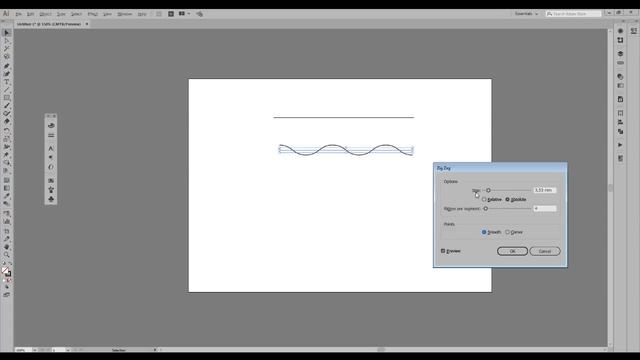Select the Hand tool
Image resolution: width=640 pixels, height=360 pixels.
[7, 247]
